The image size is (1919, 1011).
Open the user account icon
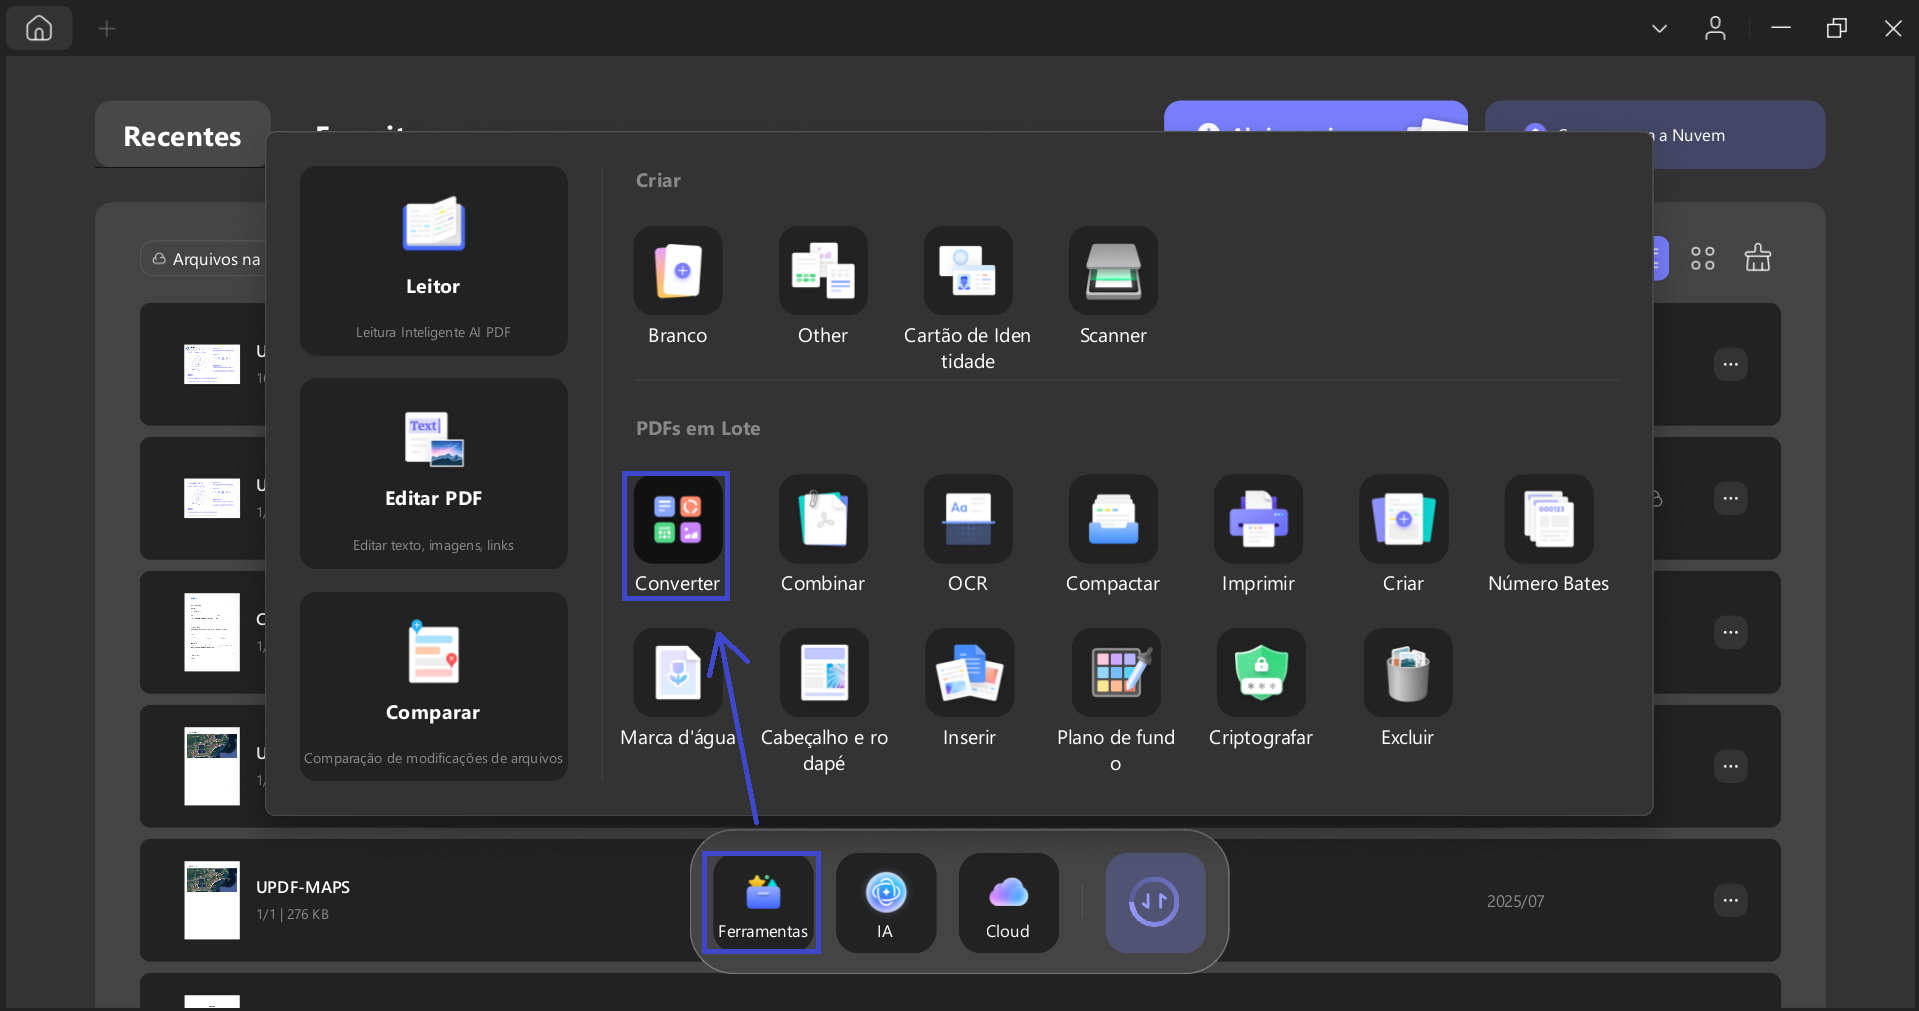[x=1715, y=28]
